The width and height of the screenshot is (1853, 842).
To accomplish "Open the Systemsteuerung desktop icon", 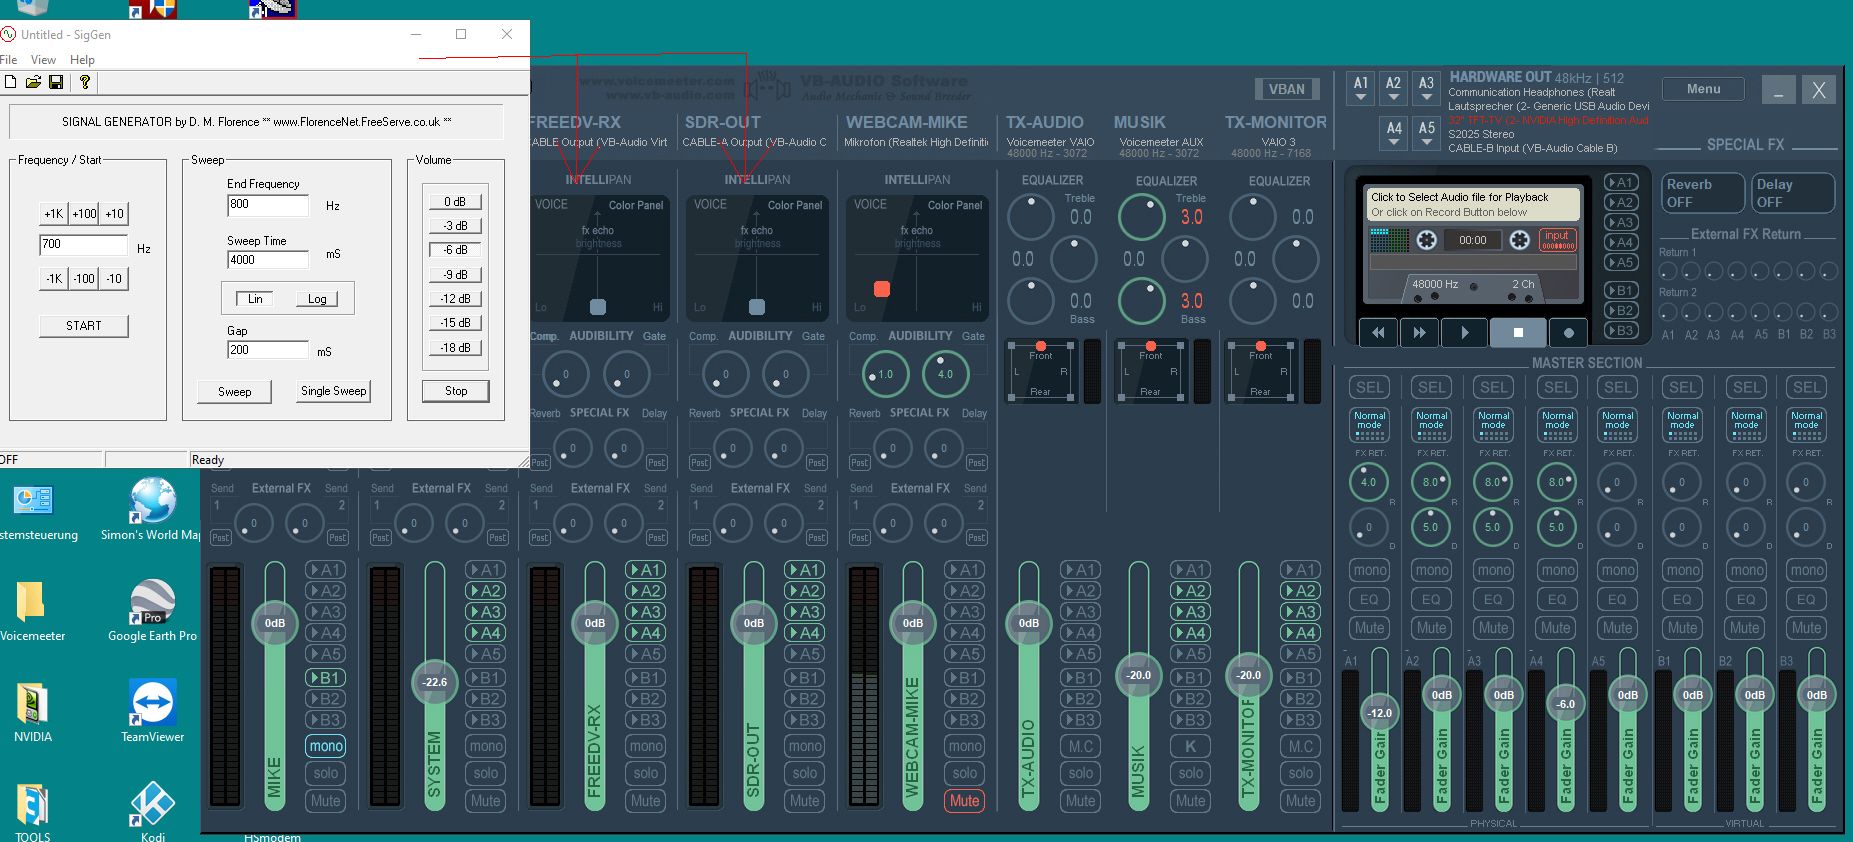I will click(33, 513).
